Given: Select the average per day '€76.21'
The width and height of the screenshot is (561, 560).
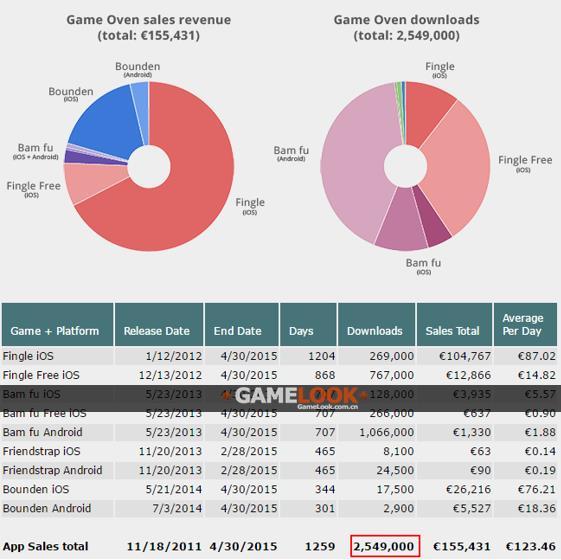Looking at the screenshot, I should pos(537,489).
